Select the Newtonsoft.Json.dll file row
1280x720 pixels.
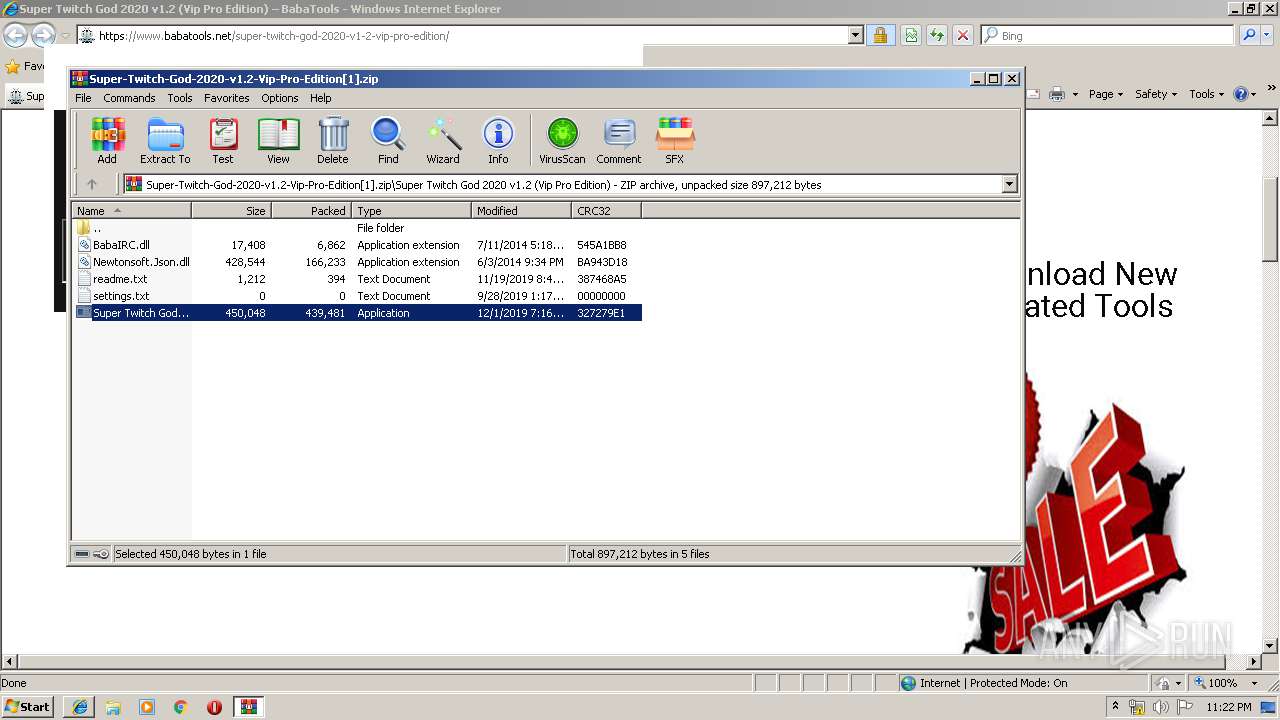[x=357, y=262]
